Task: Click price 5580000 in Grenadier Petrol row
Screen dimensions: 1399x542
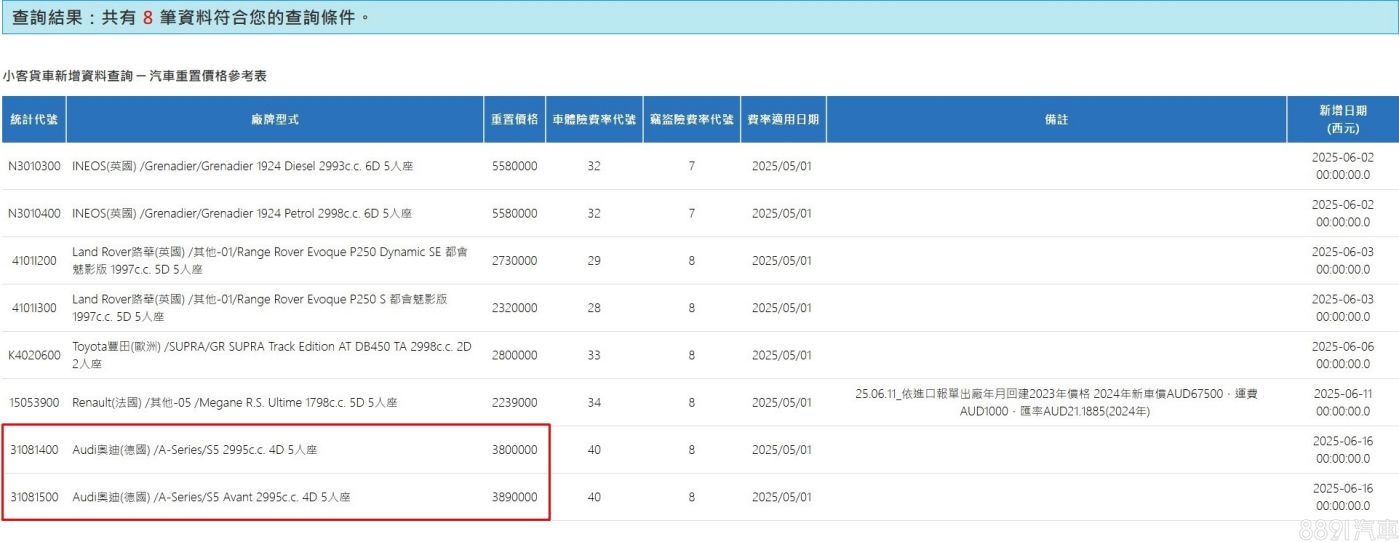Action: 515,213
